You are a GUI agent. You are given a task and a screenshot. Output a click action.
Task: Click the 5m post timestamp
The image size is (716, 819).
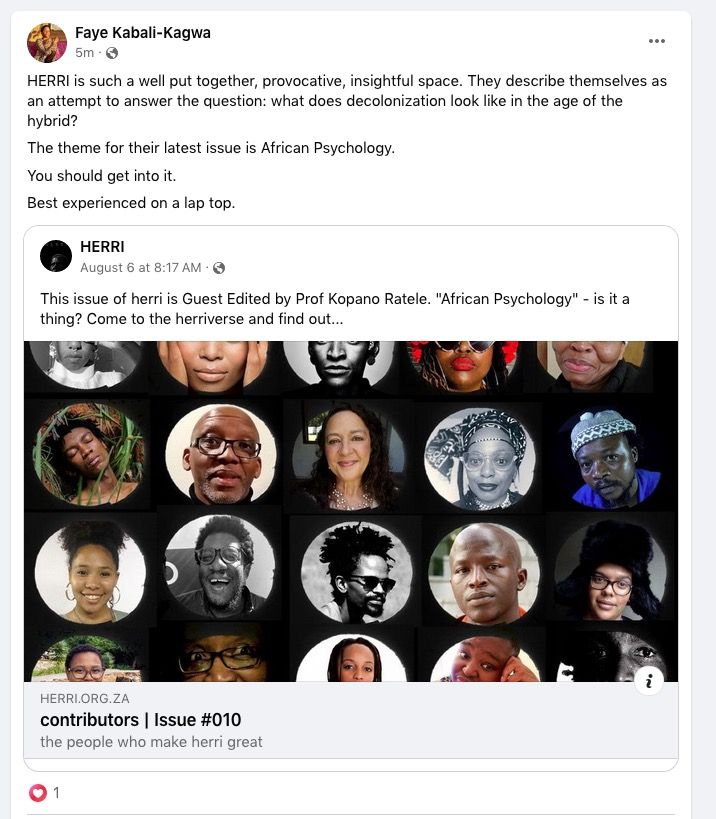tap(84, 53)
